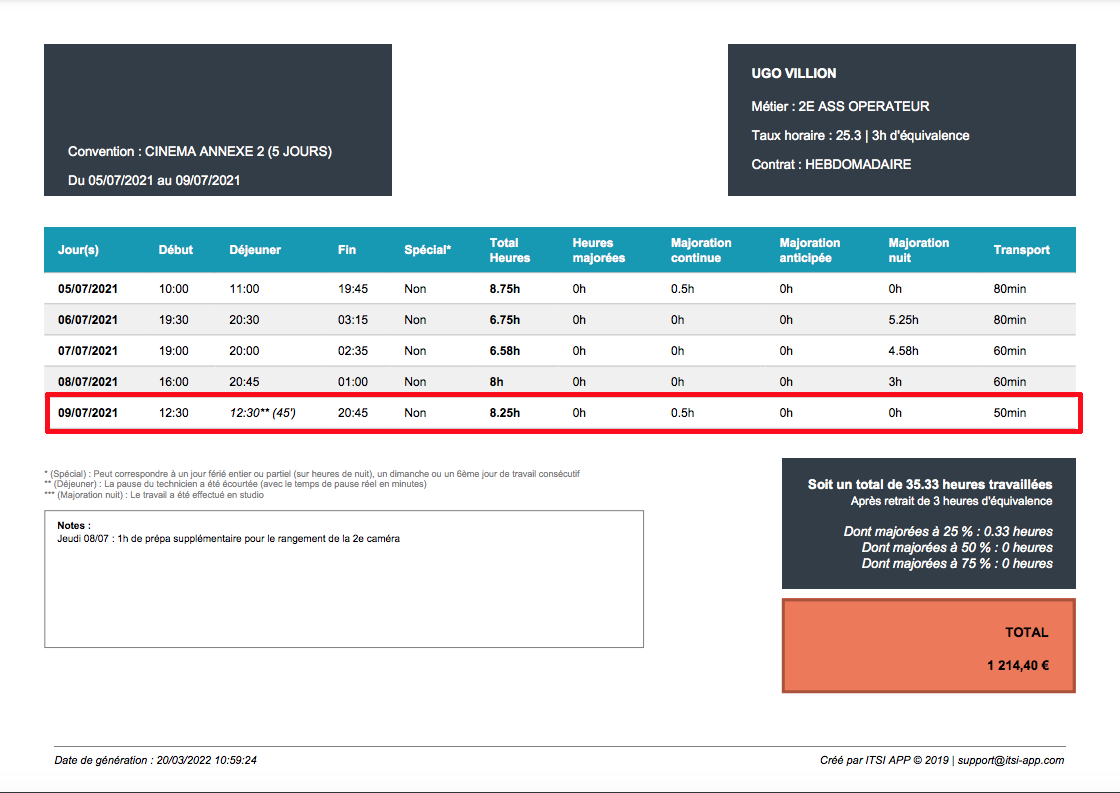
Task: Click the Total Heures column header
Action: [509, 250]
